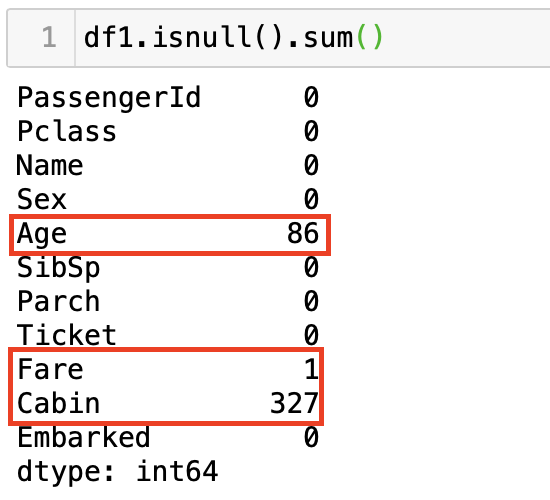Select the SibSp row label
550x500 pixels.
coord(58,268)
